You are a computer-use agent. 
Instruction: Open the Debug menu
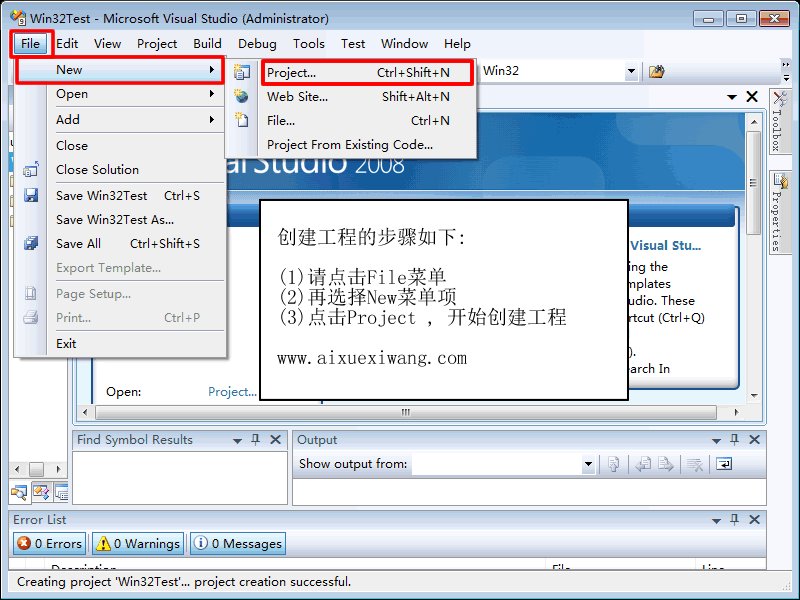pos(257,43)
